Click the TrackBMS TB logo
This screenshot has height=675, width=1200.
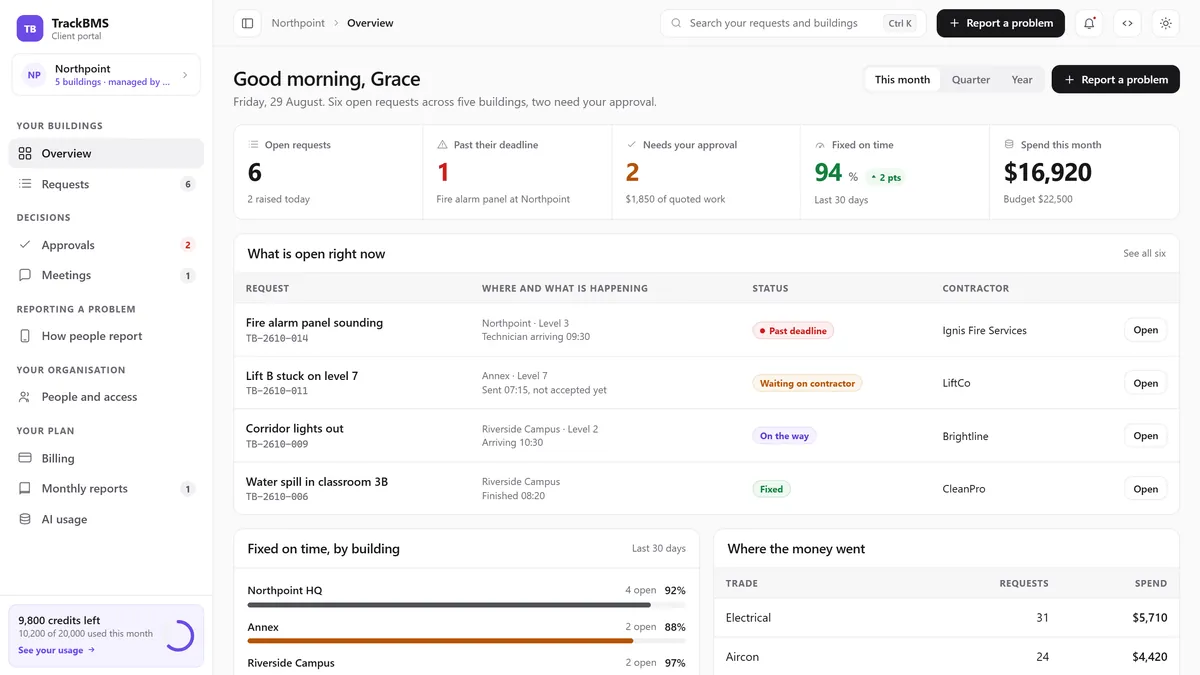pos(30,28)
